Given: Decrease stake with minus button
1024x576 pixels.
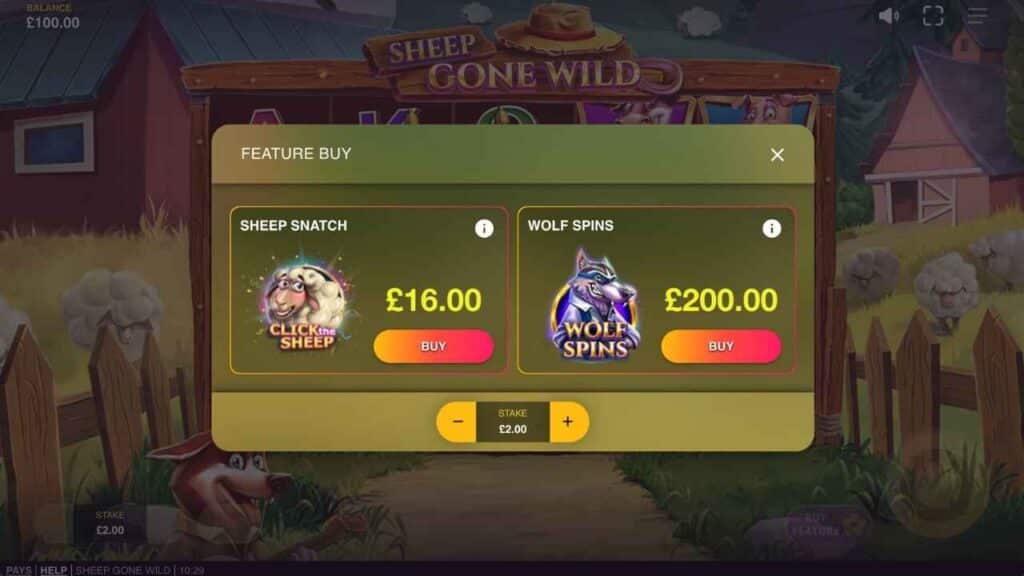Looking at the screenshot, I should coord(457,422).
